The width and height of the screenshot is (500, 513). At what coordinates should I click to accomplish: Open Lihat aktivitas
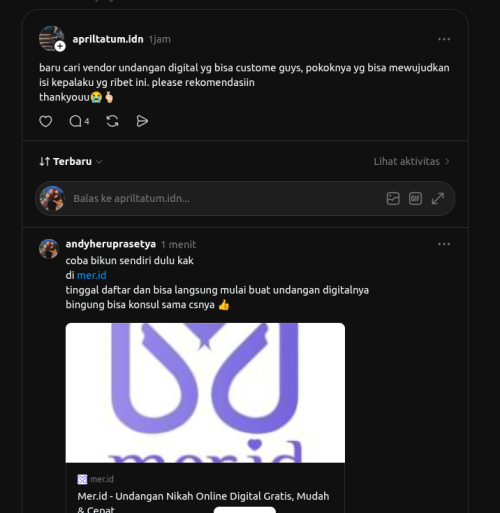pos(412,162)
